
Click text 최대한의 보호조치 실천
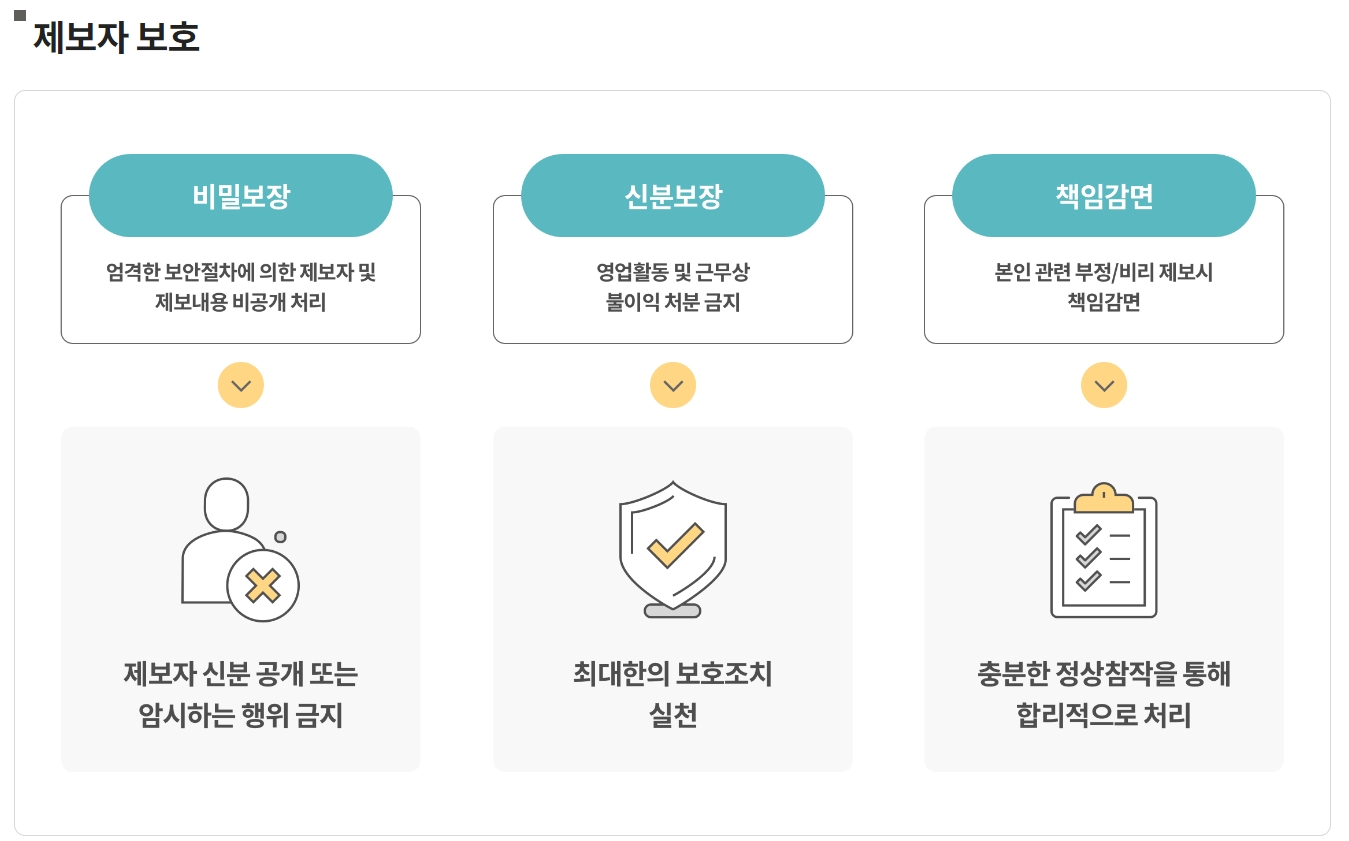tap(673, 695)
